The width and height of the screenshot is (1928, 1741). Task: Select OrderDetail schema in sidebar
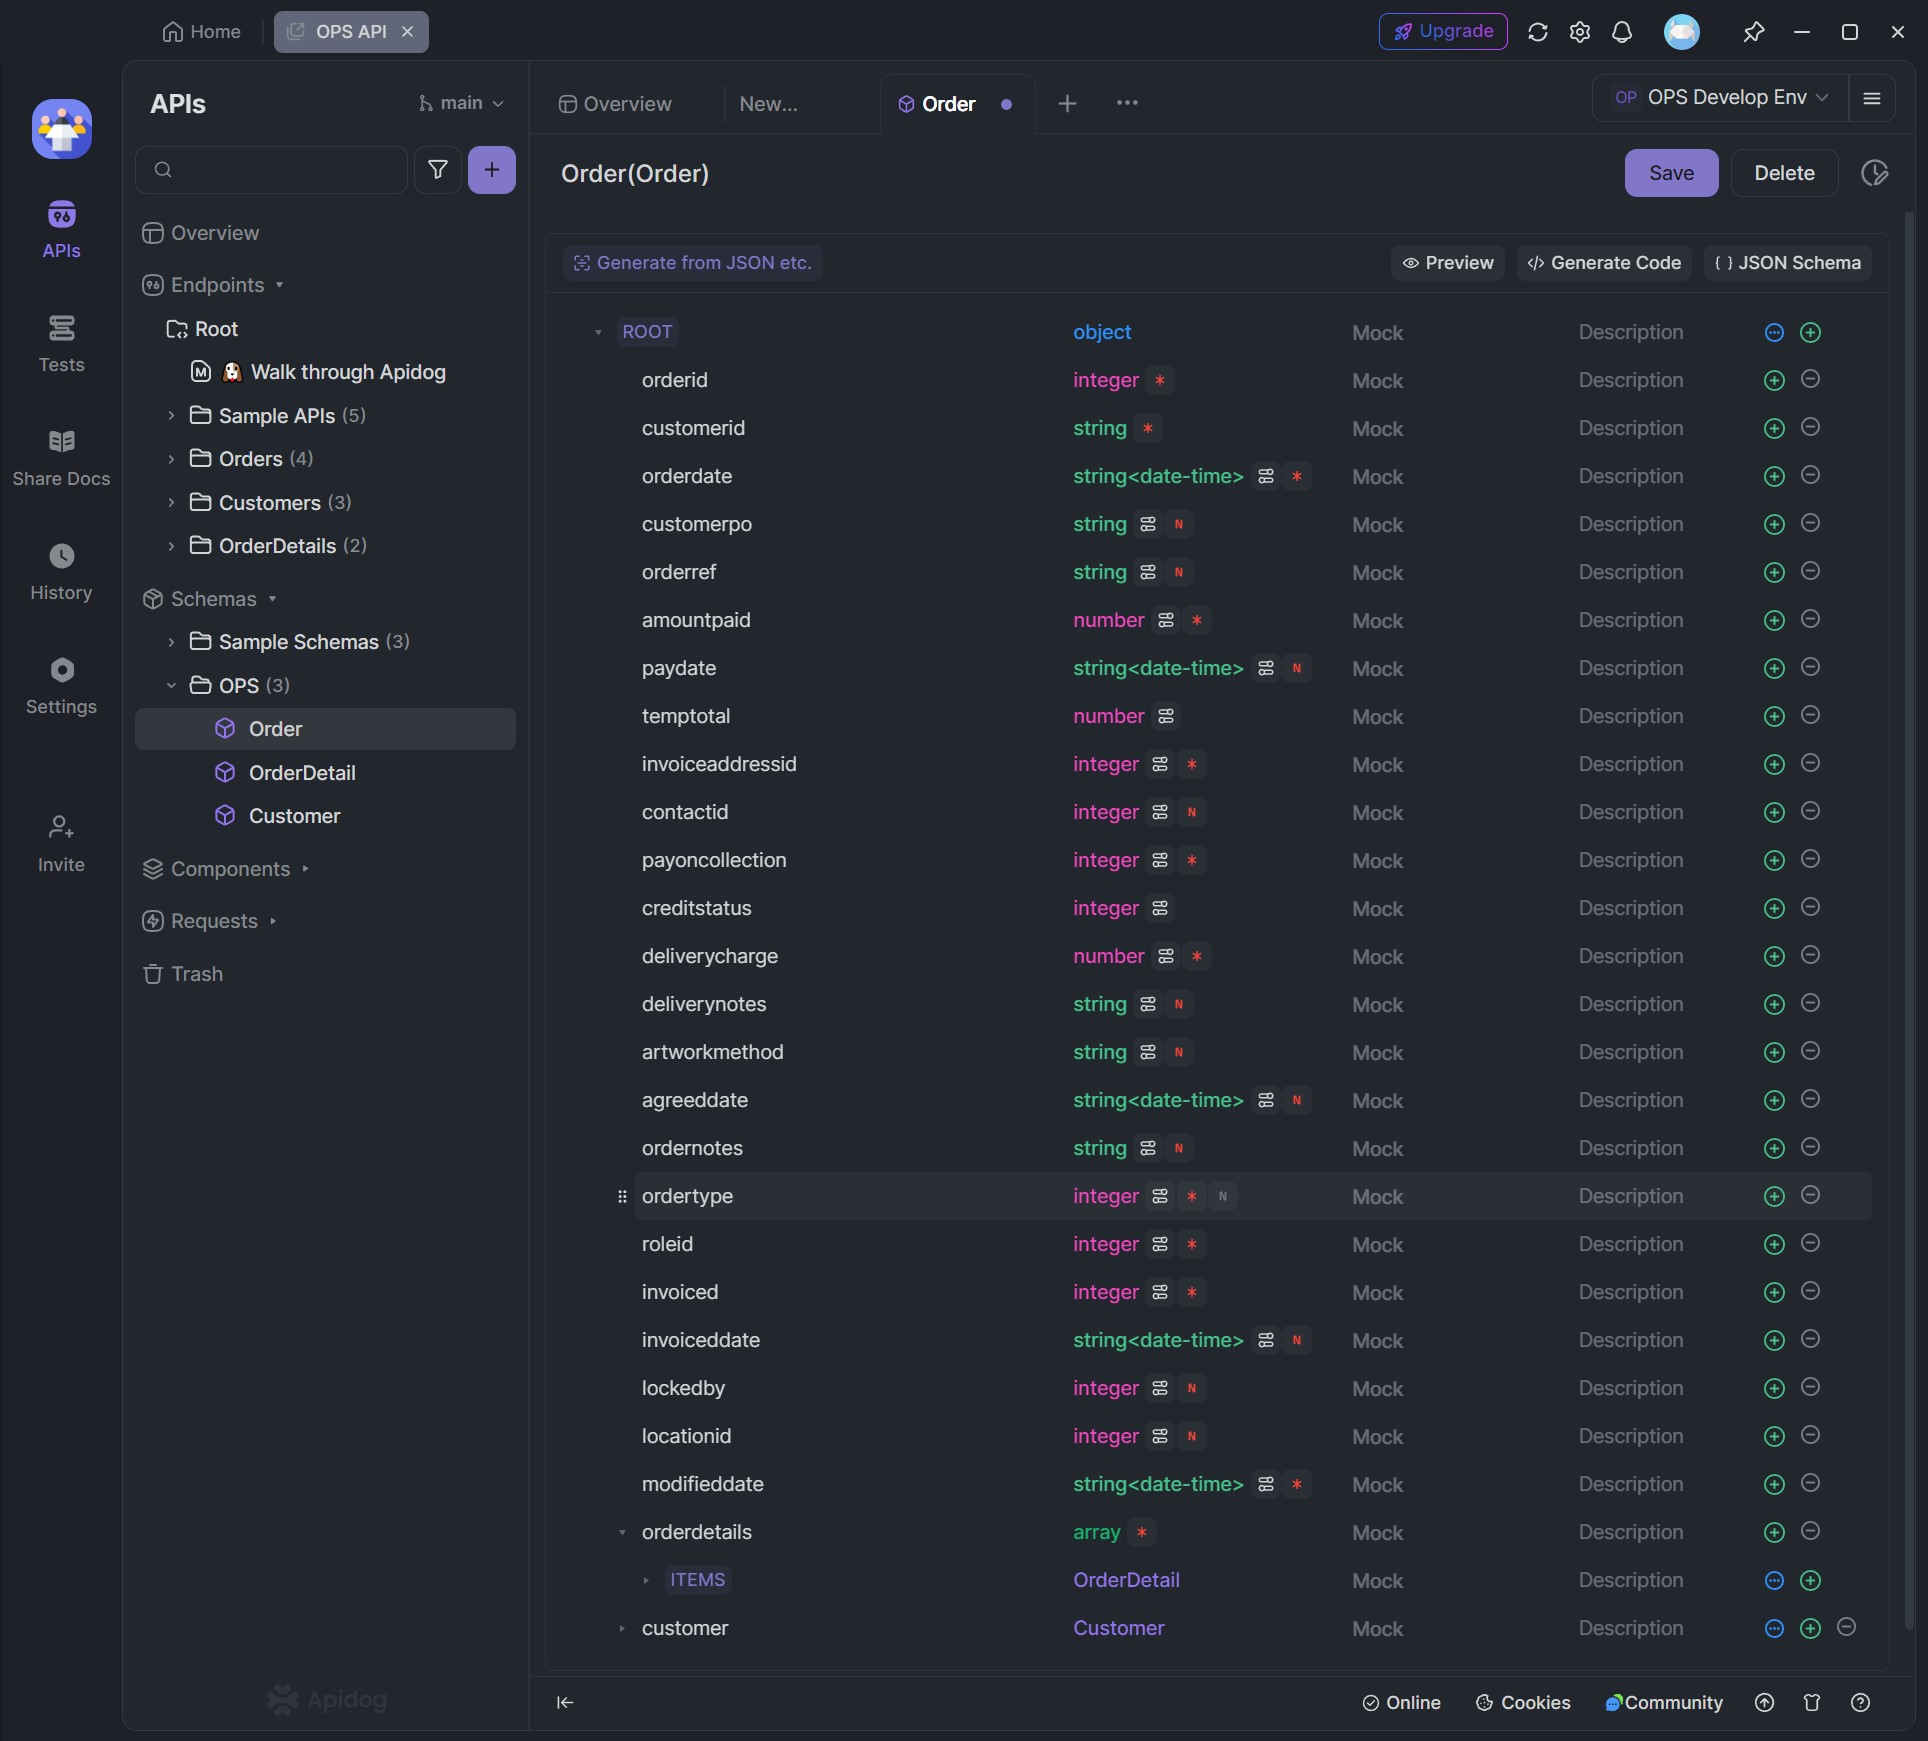click(301, 772)
